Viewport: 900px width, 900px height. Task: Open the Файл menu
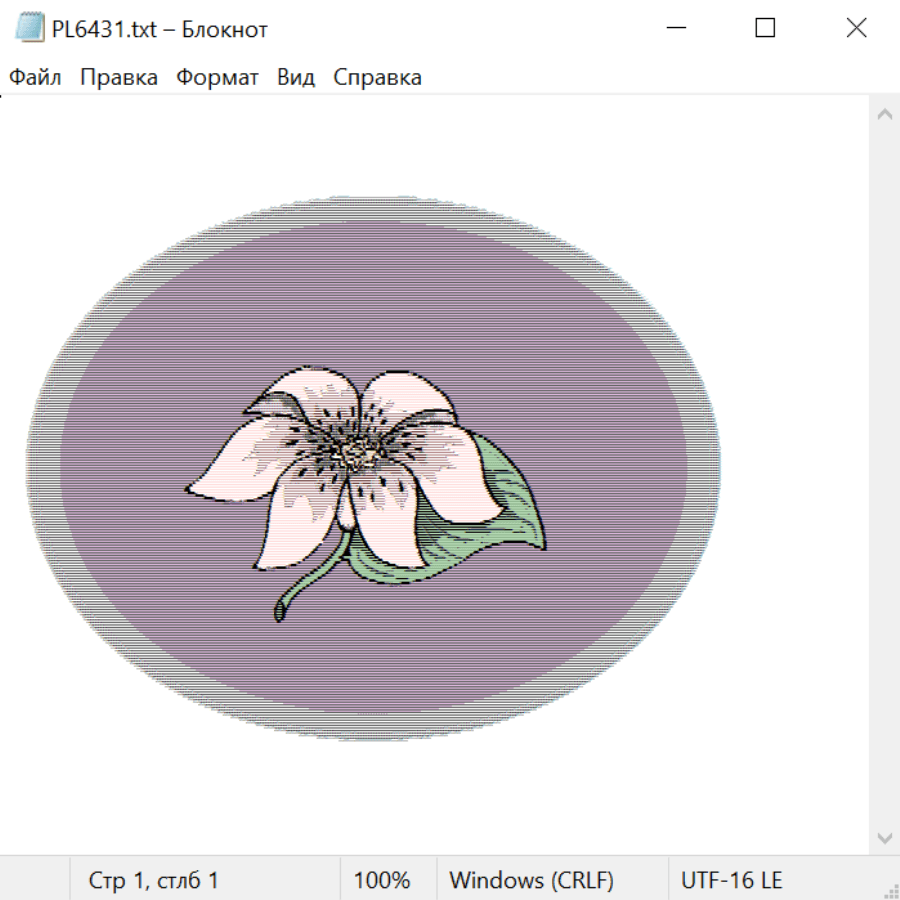click(35, 78)
